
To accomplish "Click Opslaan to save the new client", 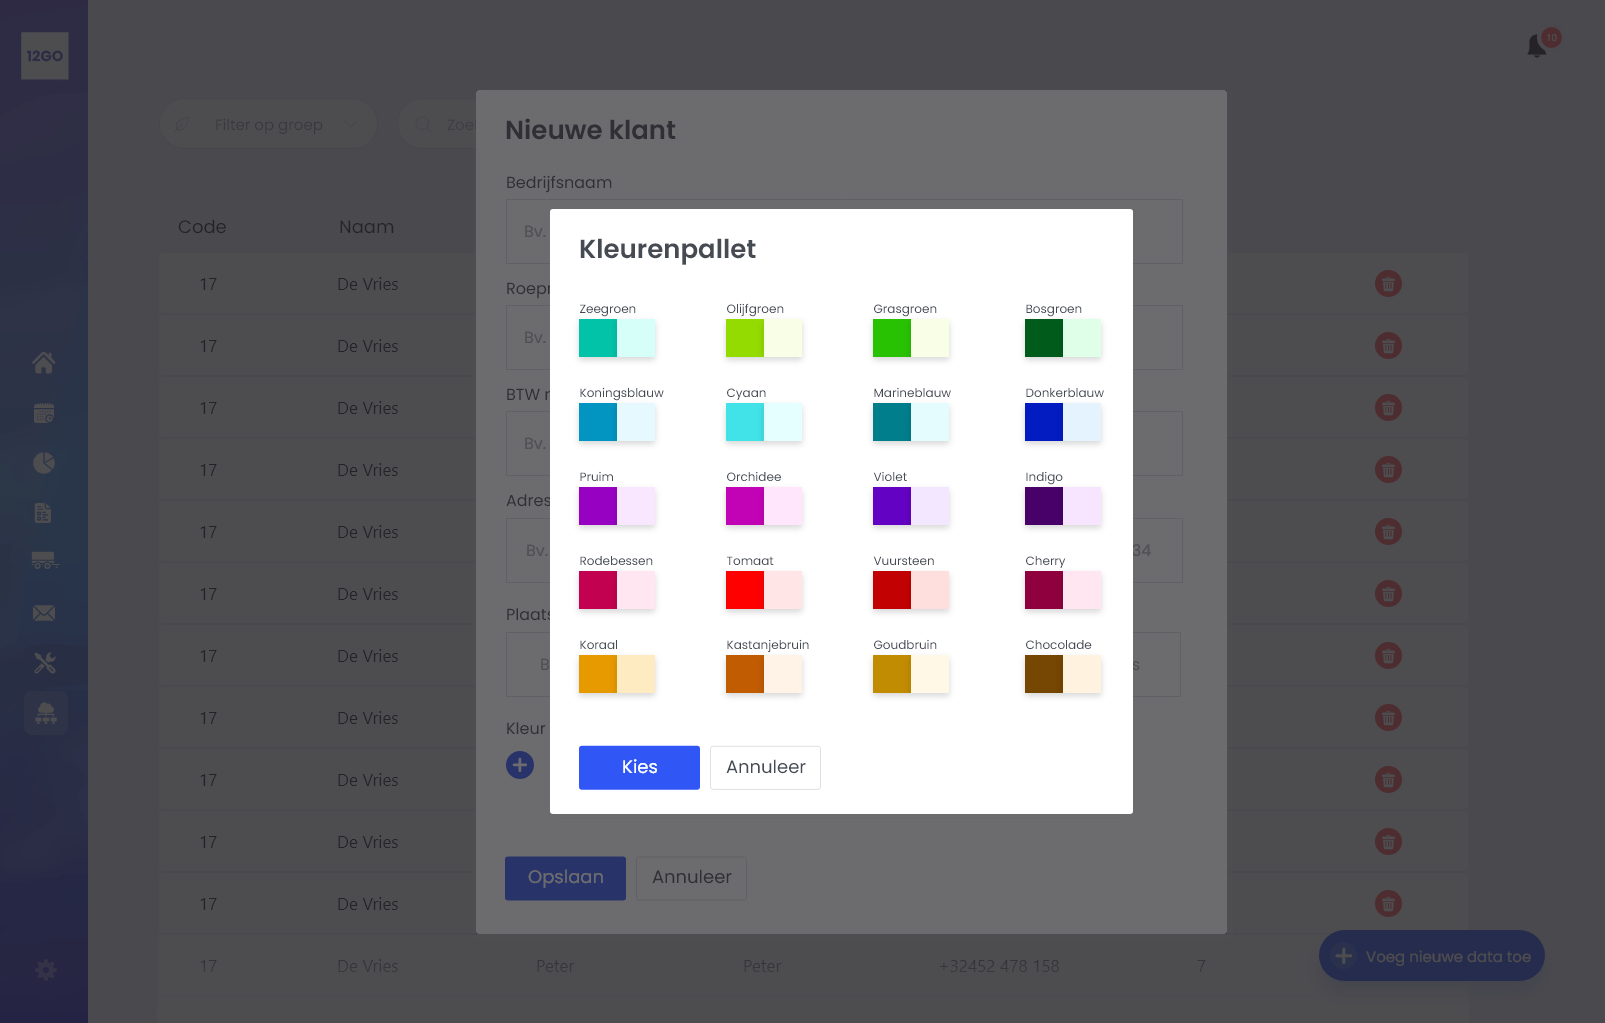I will (565, 877).
